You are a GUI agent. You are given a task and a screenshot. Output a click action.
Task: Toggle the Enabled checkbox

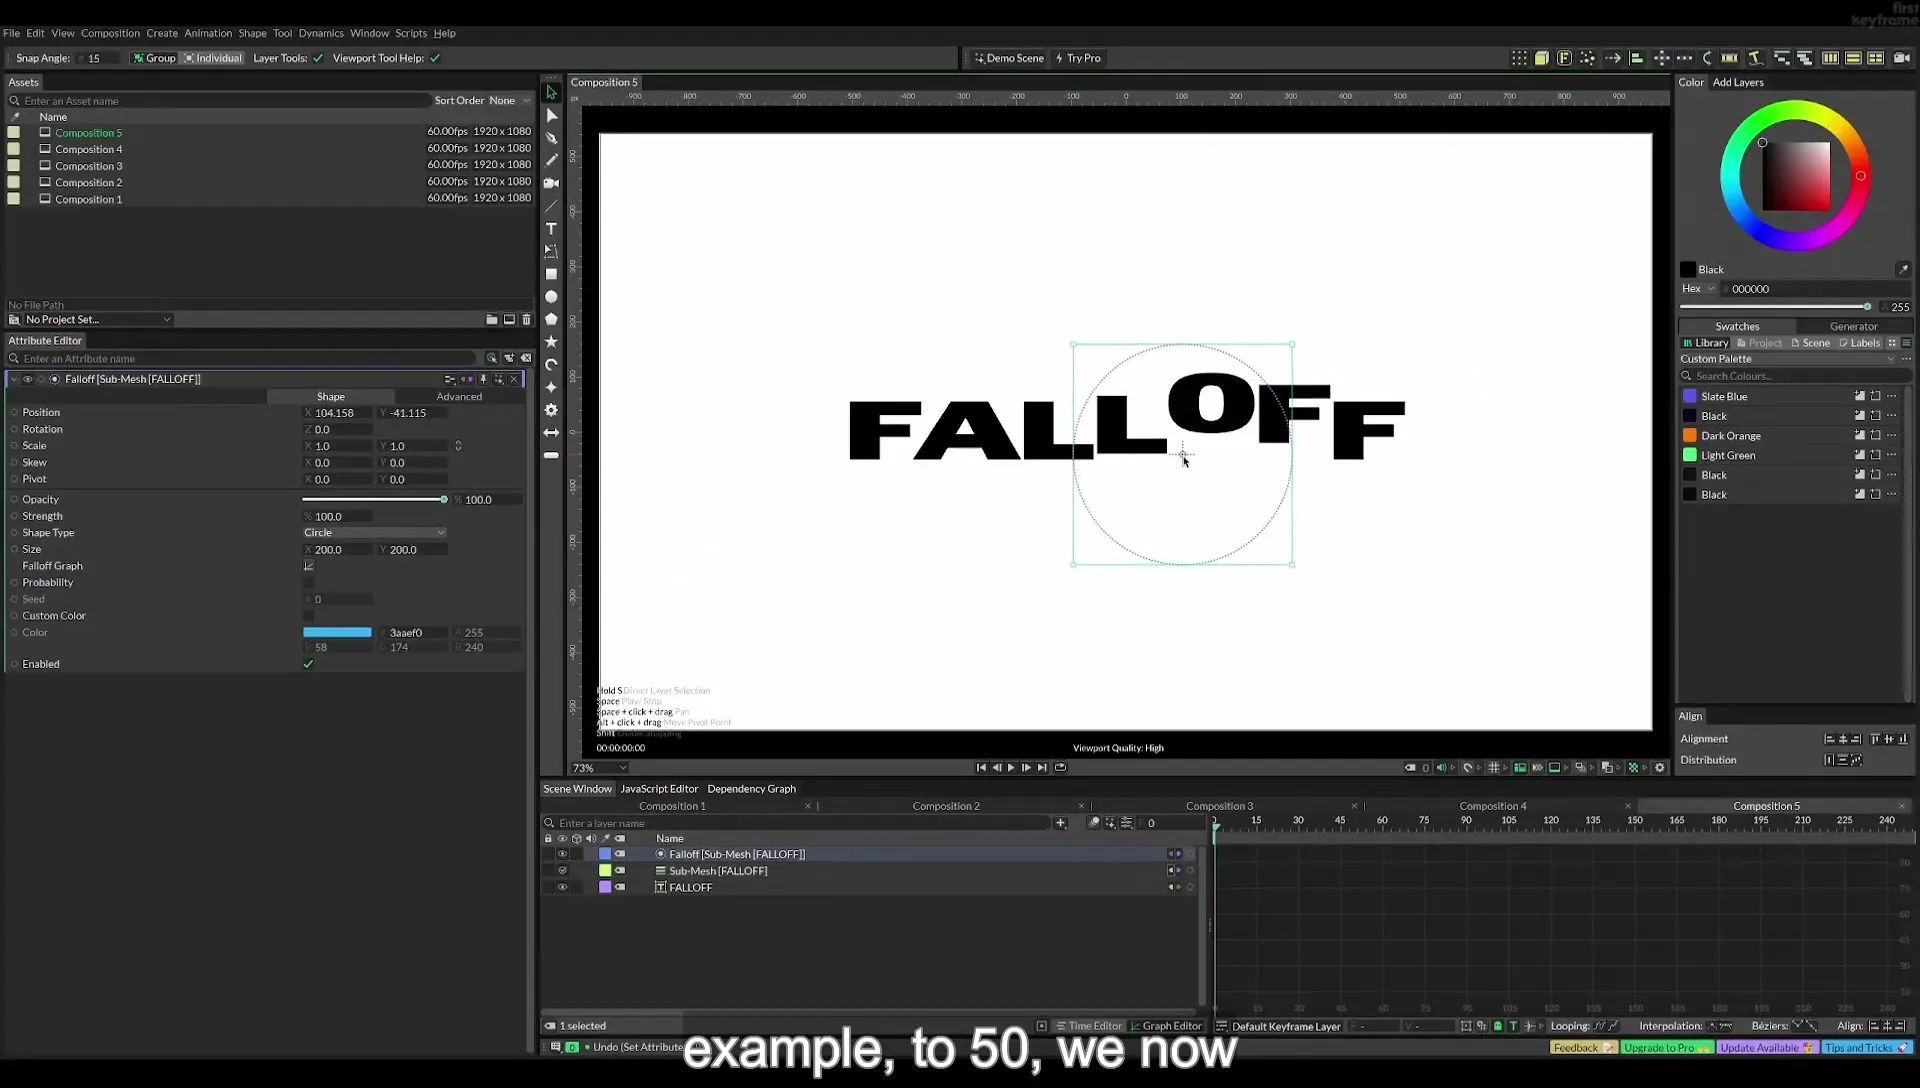point(308,664)
